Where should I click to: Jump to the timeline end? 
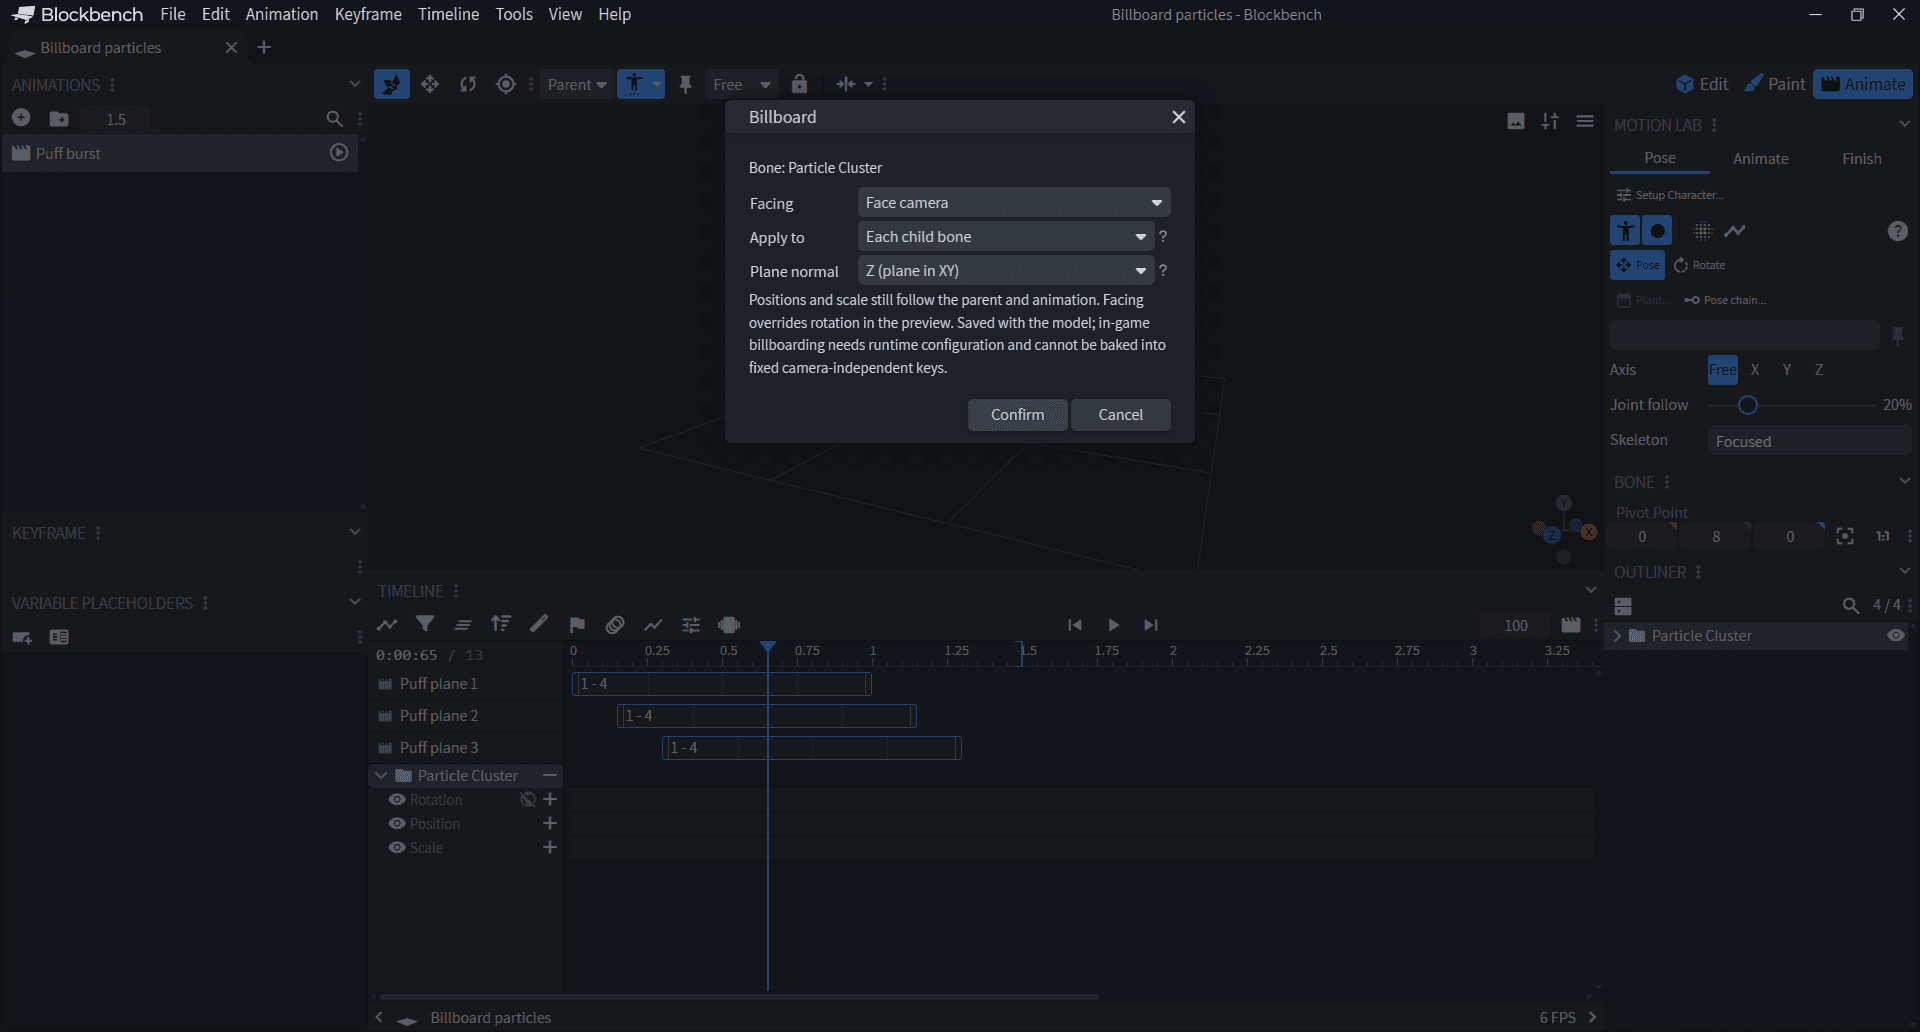pos(1151,625)
